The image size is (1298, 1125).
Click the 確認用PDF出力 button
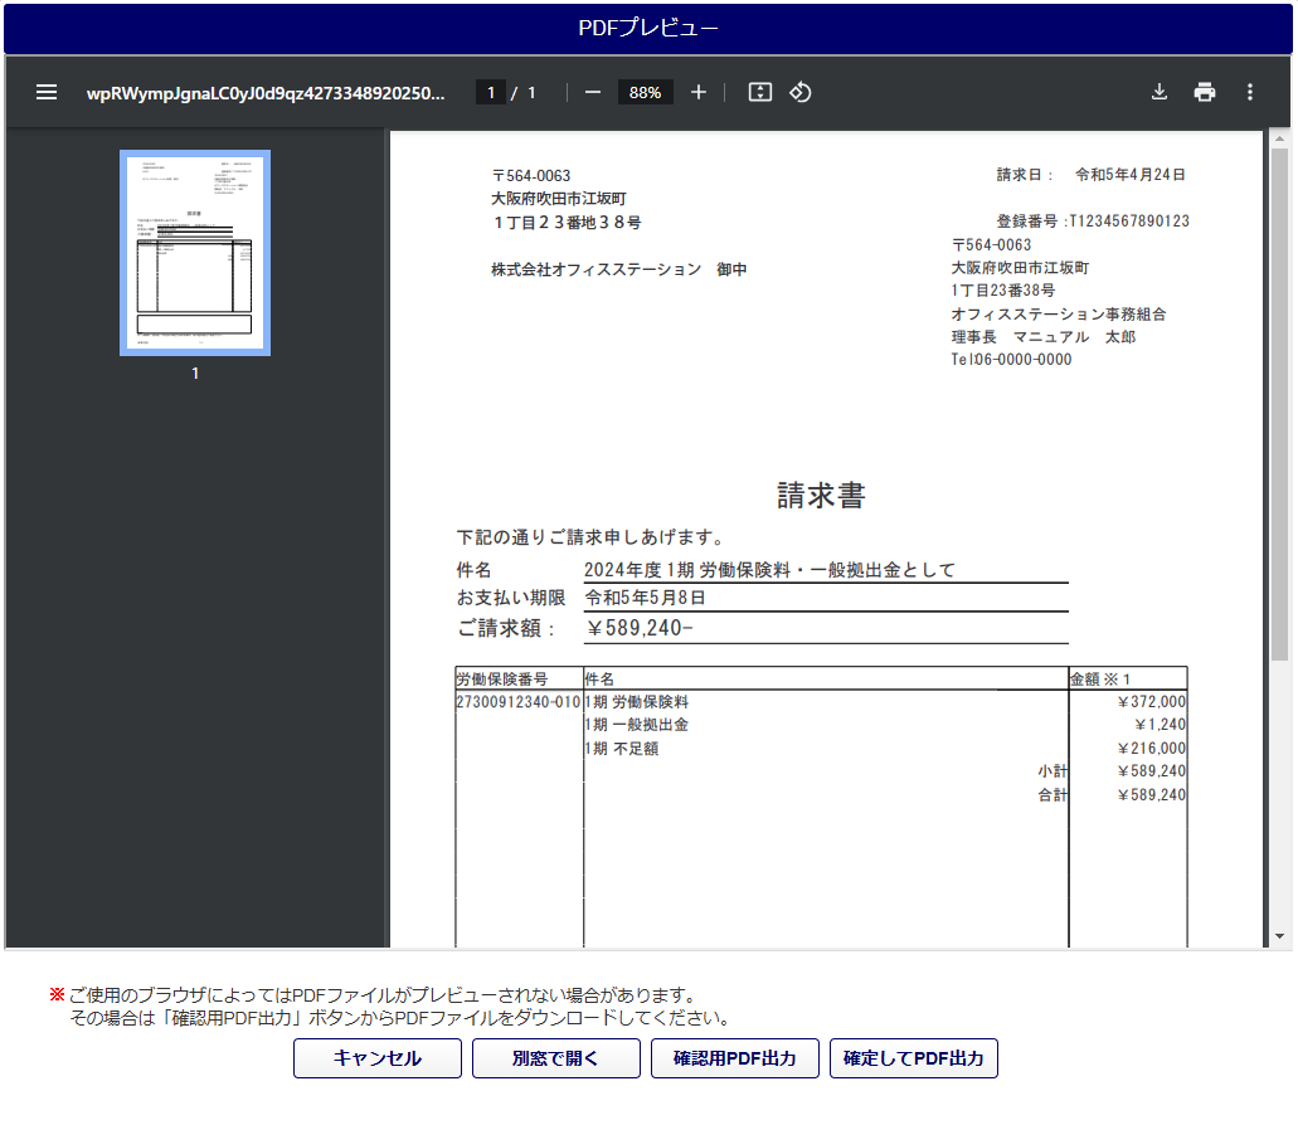pyautogui.click(x=735, y=1058)
